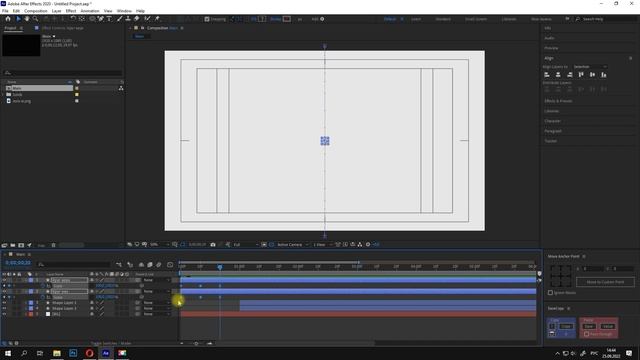
Task: Open the Effect menu
Action: tap(71, 11)
